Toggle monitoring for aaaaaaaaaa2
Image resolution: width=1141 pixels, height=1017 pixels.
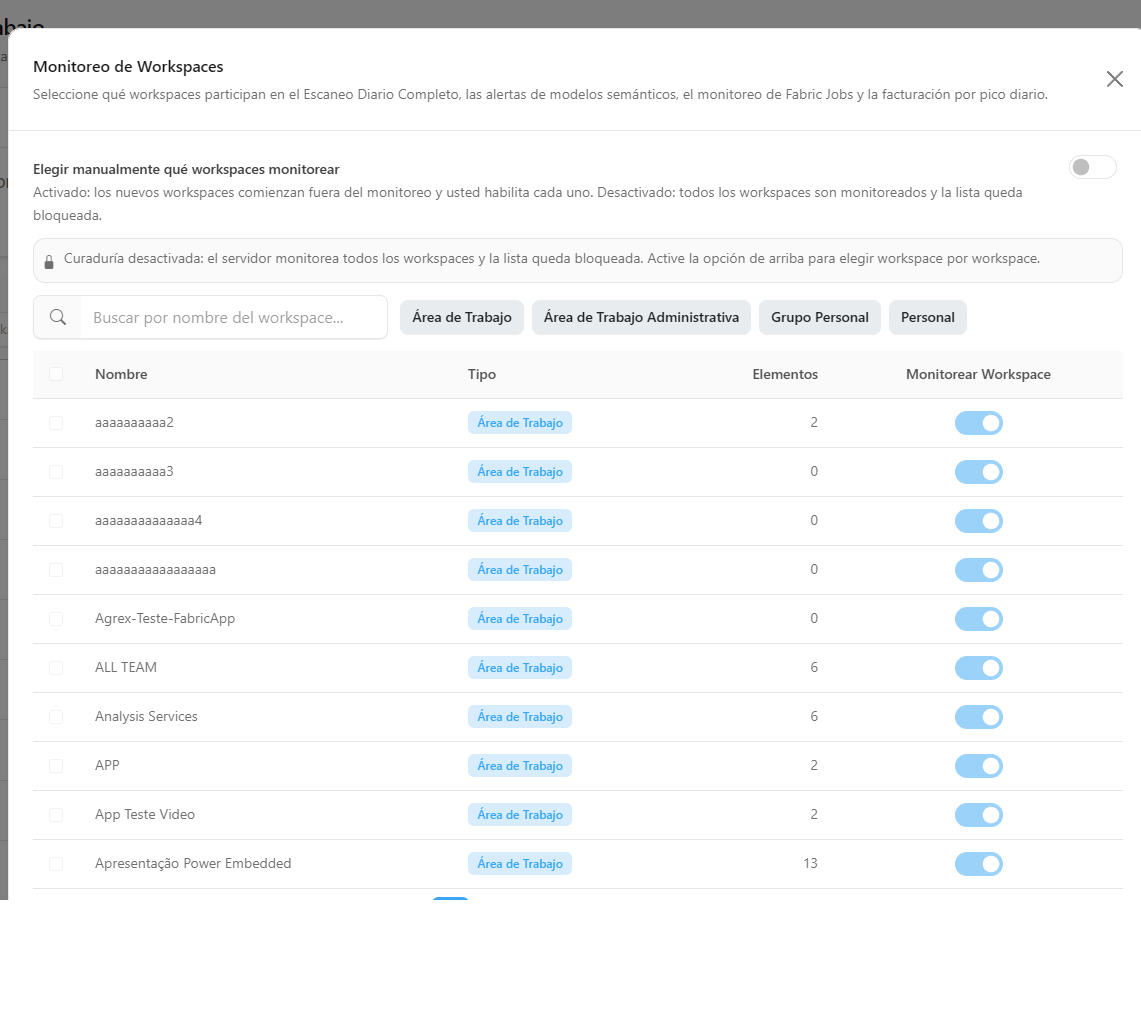pos(979,423)
